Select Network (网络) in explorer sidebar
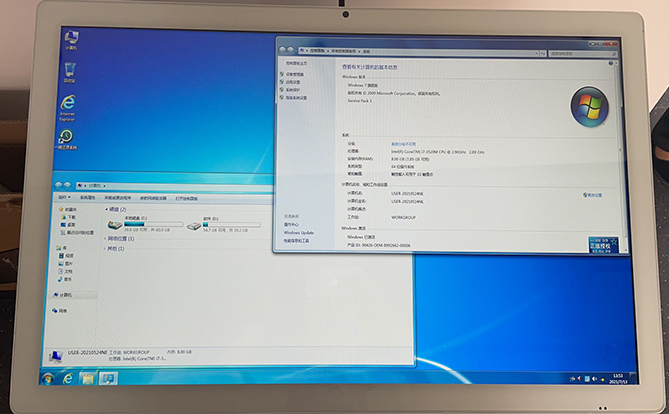The image size is (669, 414). point(60,311)
